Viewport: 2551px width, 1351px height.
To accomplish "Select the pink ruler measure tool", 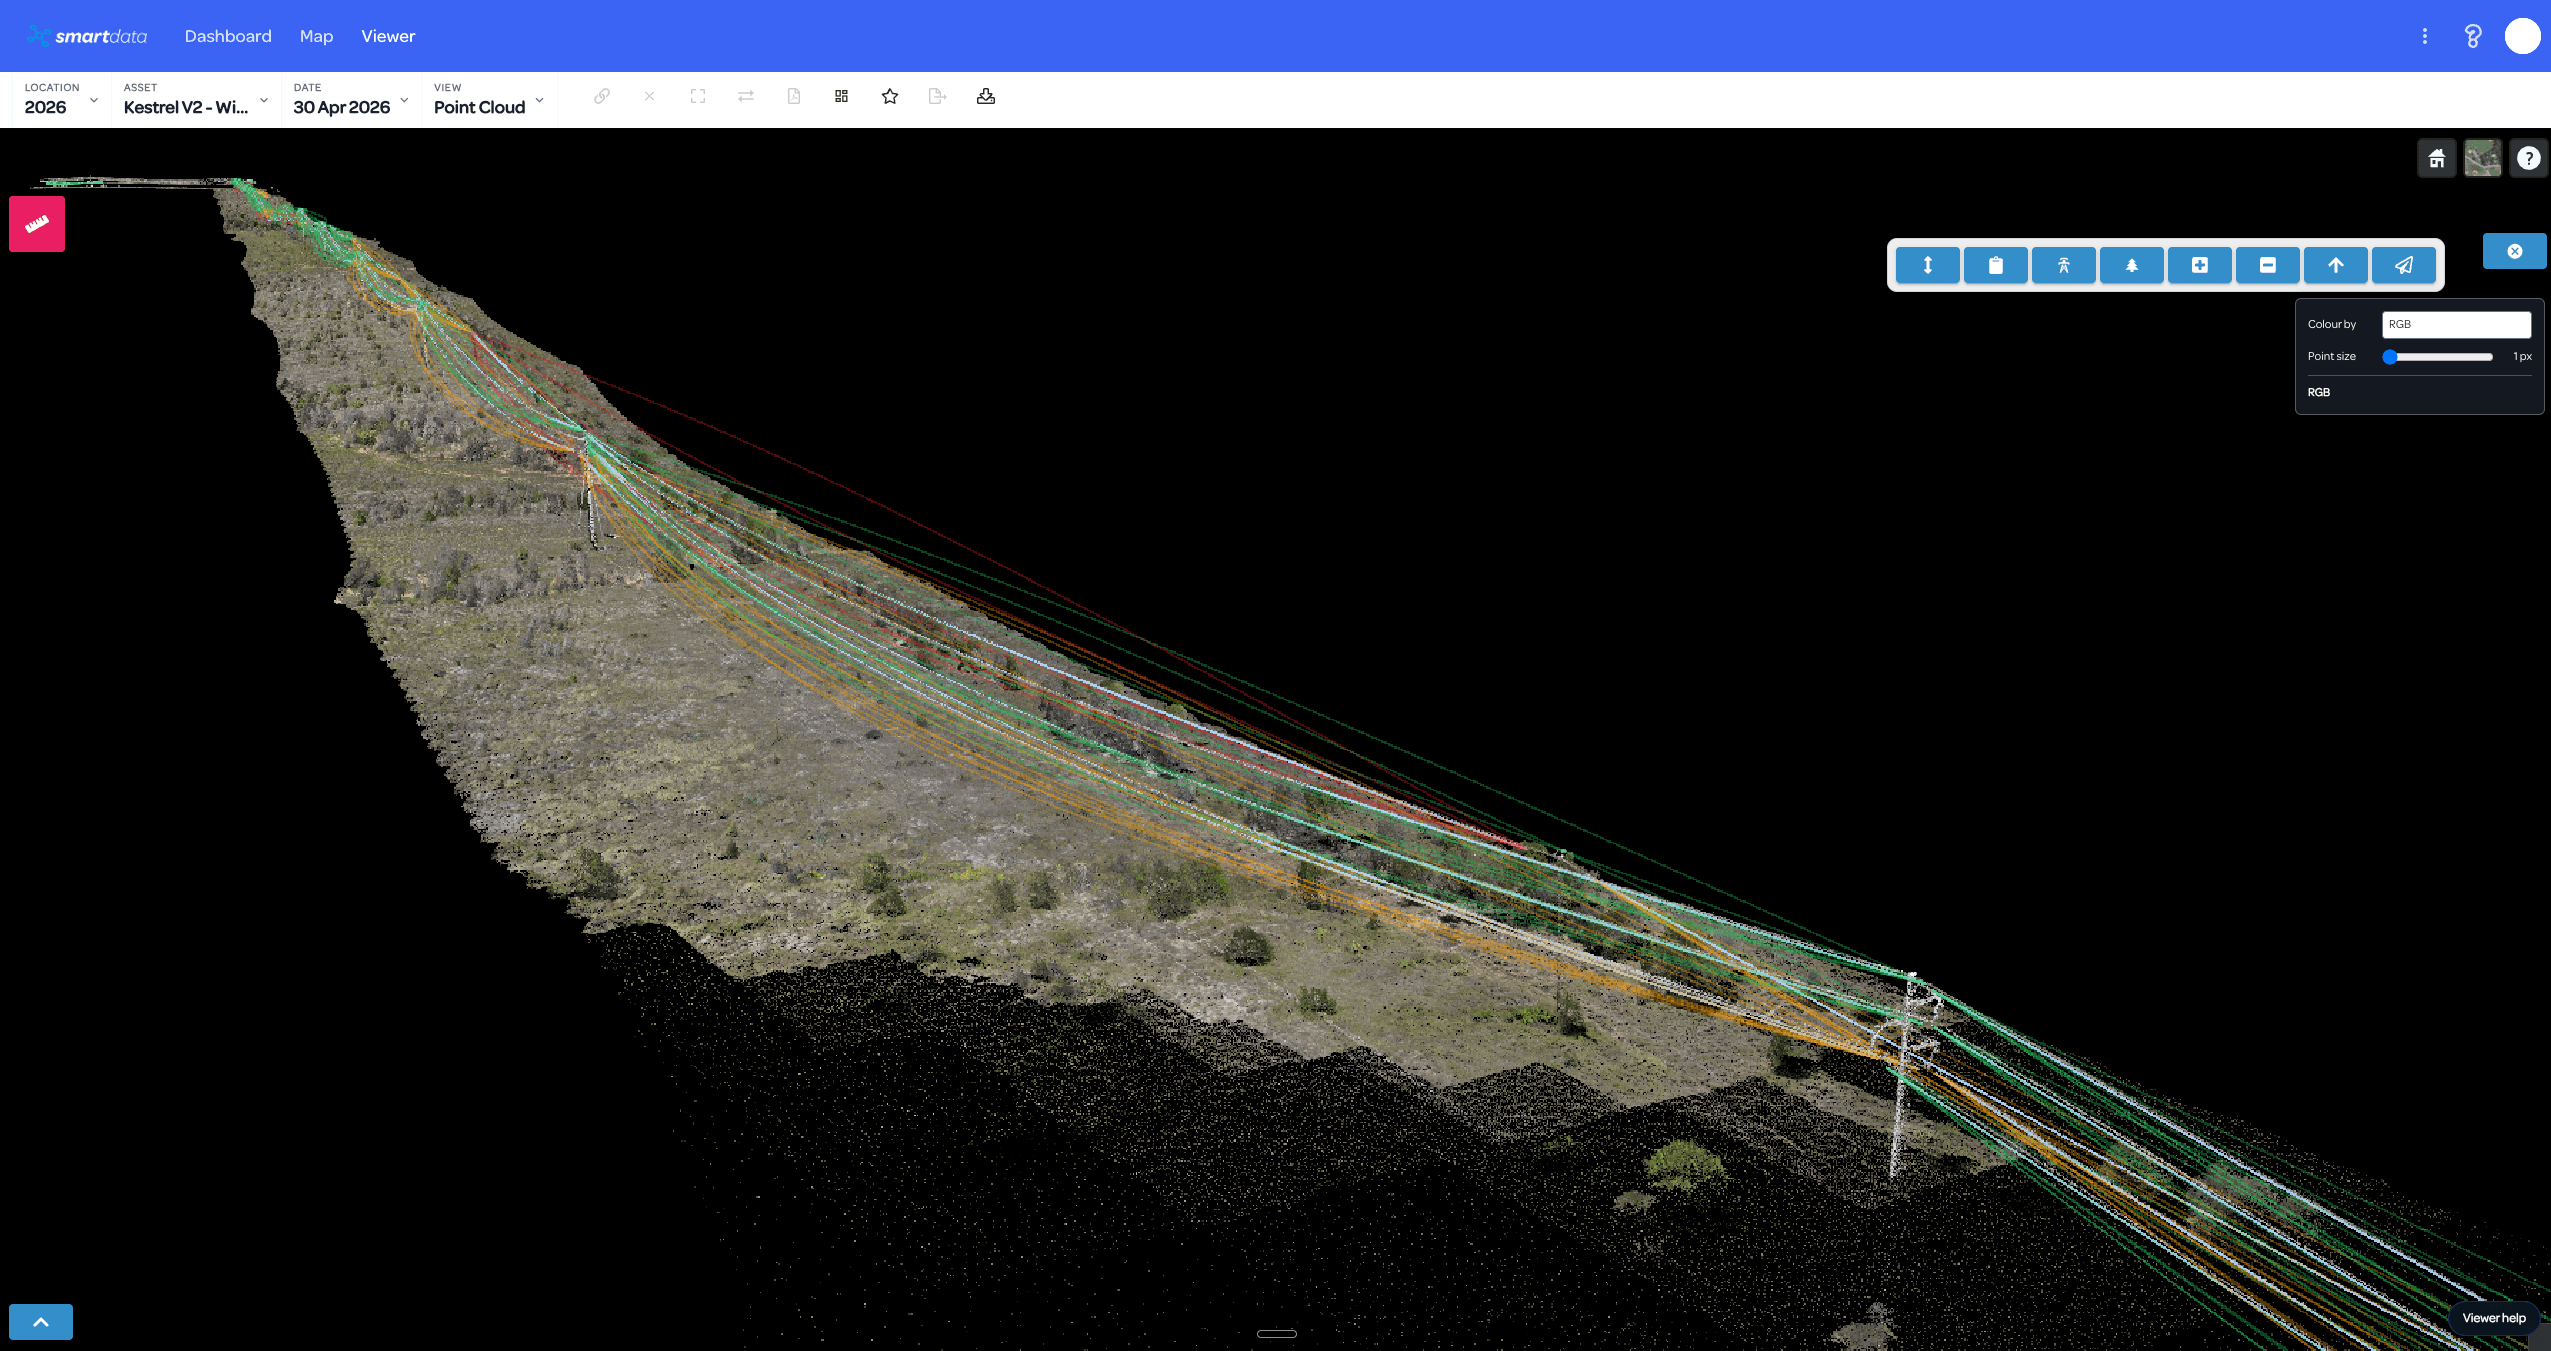I will point(37,224).
